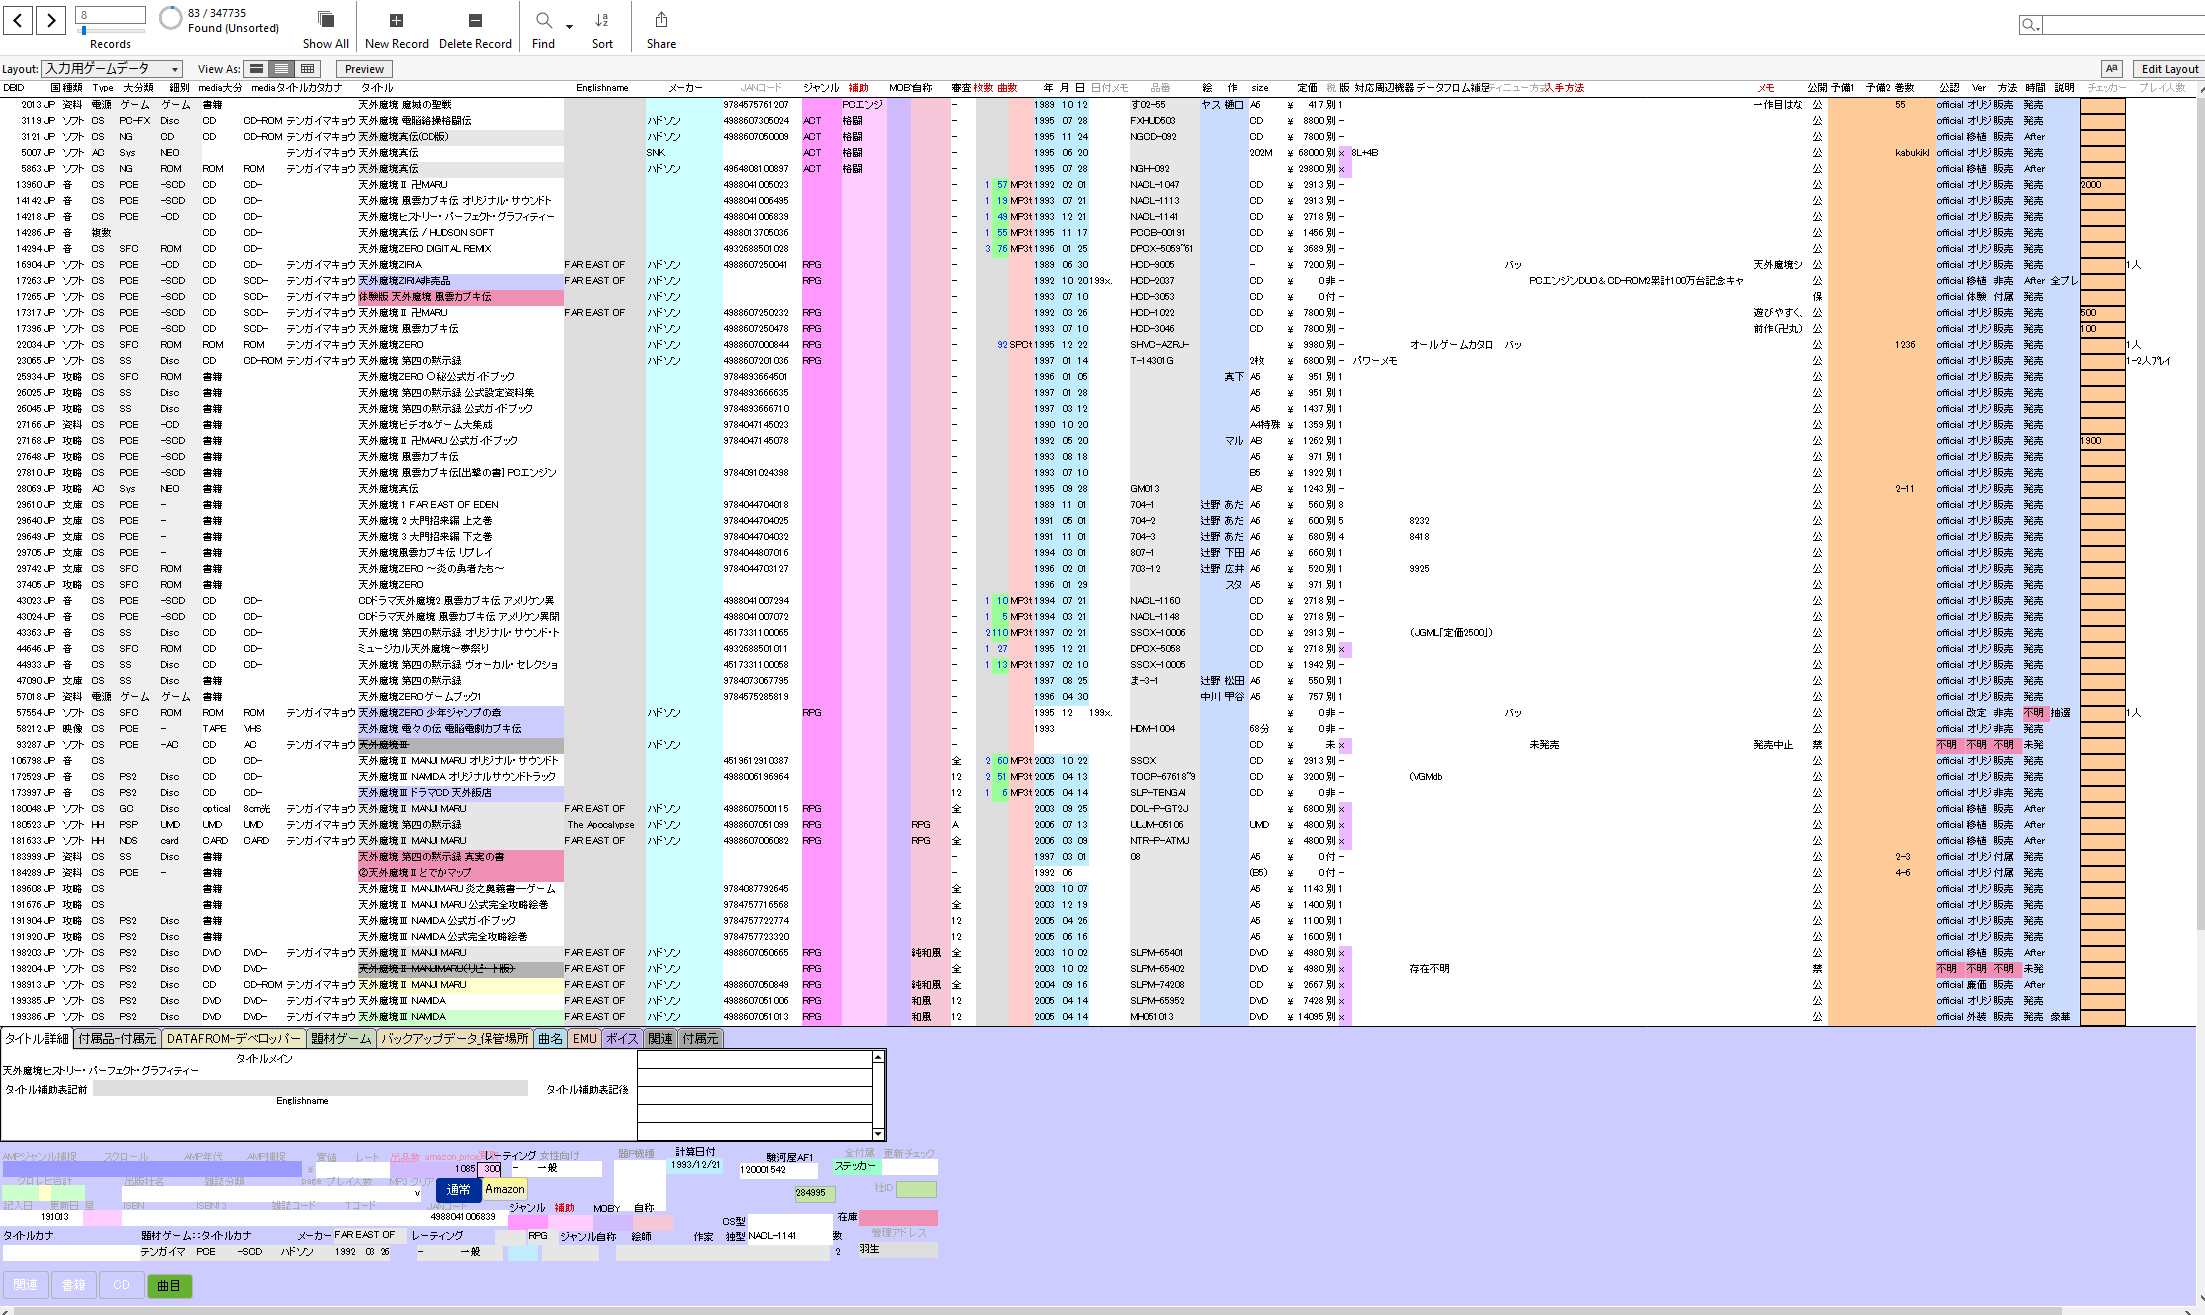
Task: Open the Sort records tool
Action: coord(602,20)
